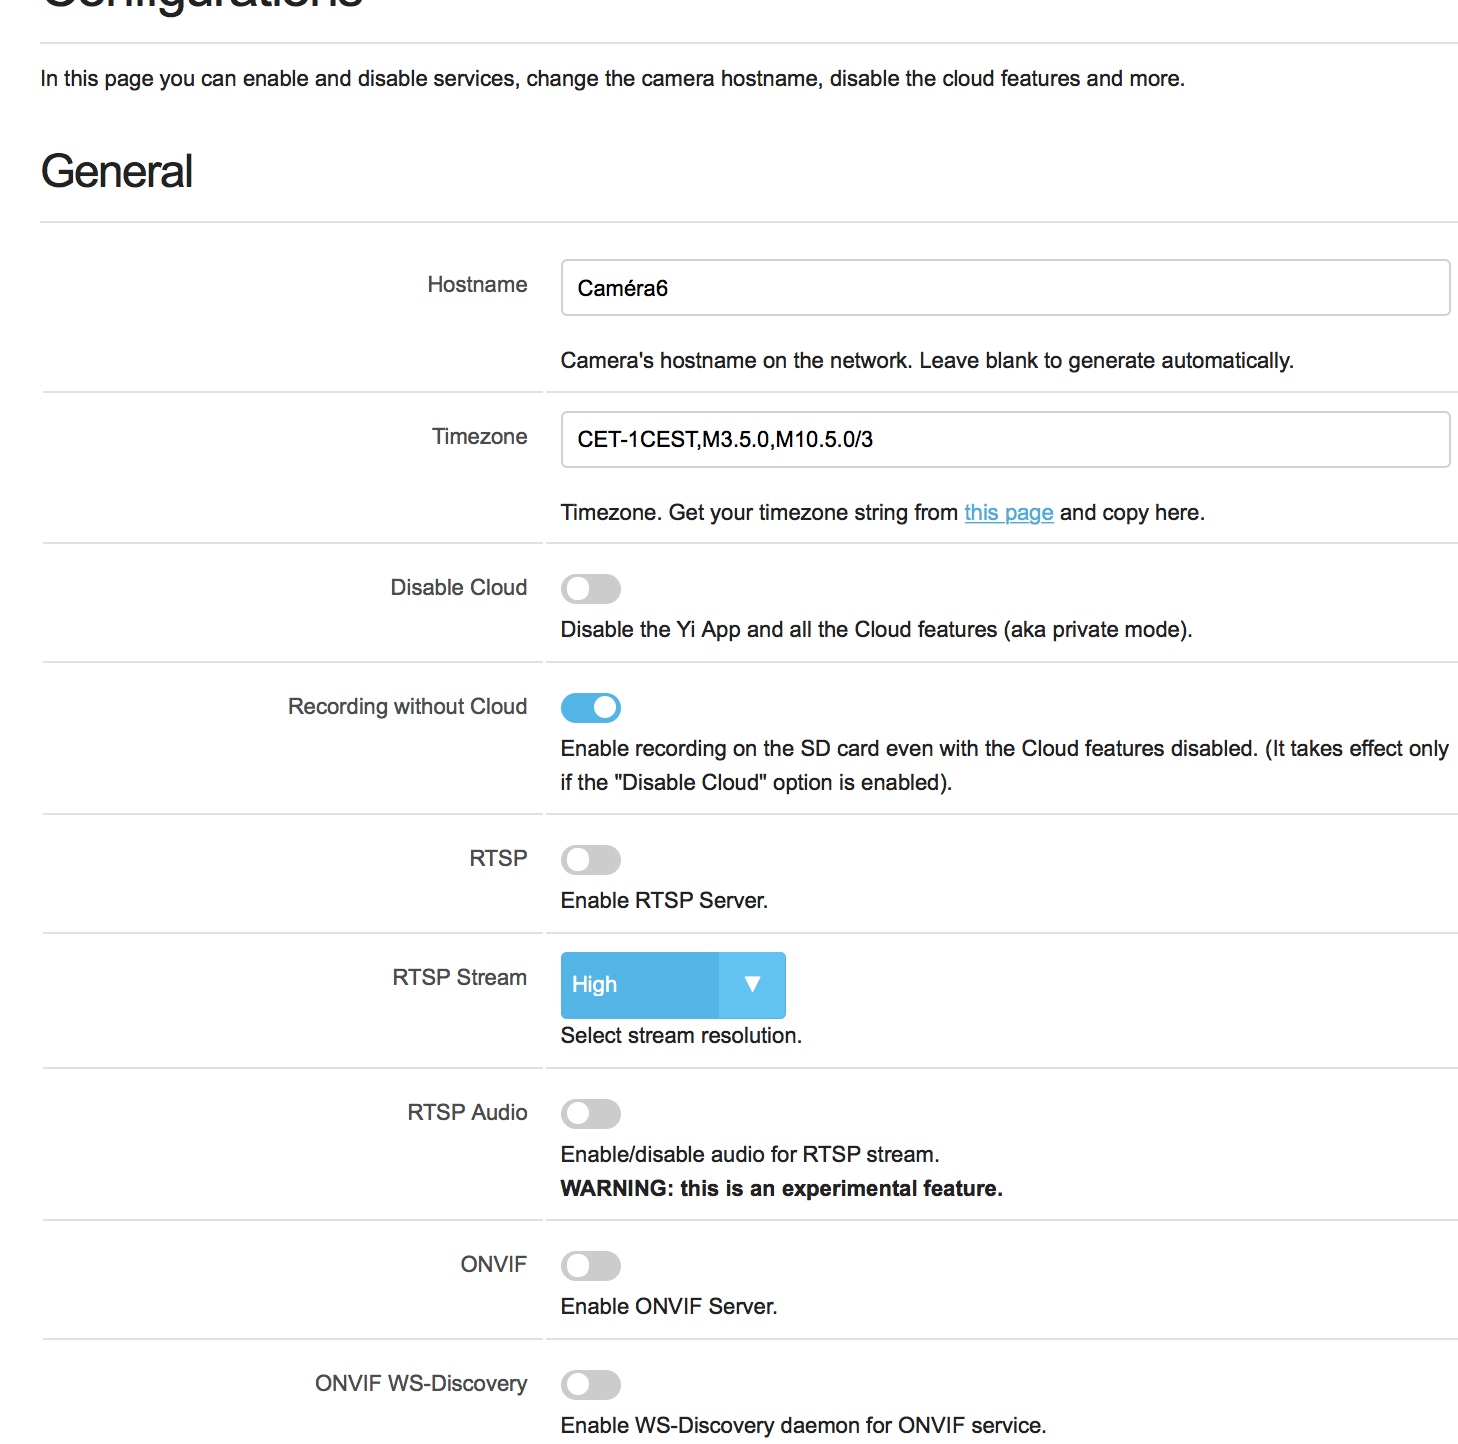Open the RTSP Stream resolution dropdown

pos(673,985)
